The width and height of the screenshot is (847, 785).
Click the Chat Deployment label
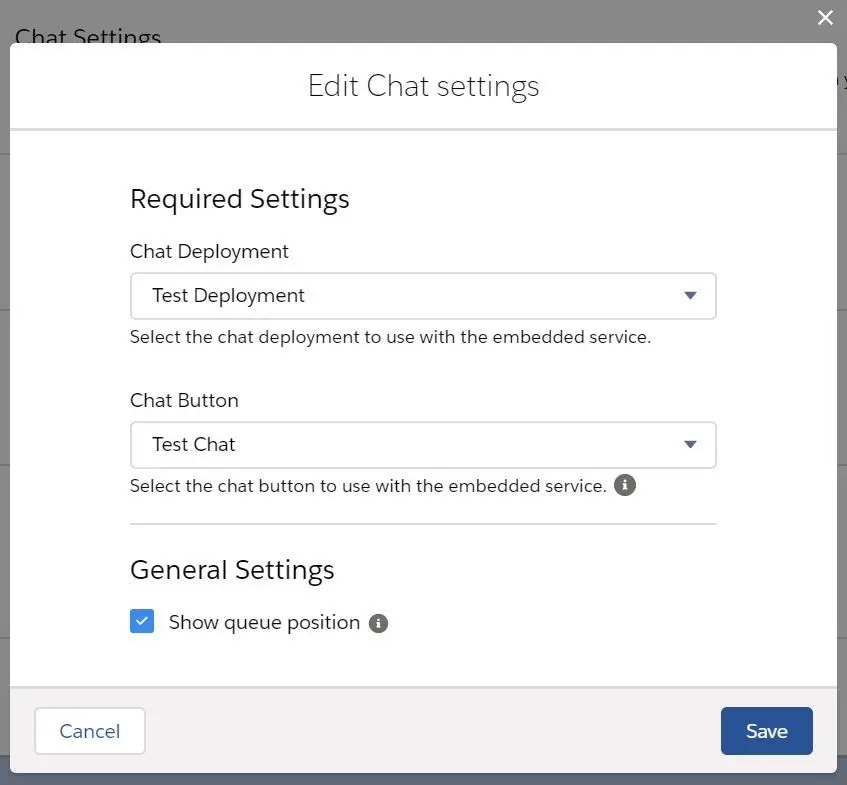click(209, 251)
